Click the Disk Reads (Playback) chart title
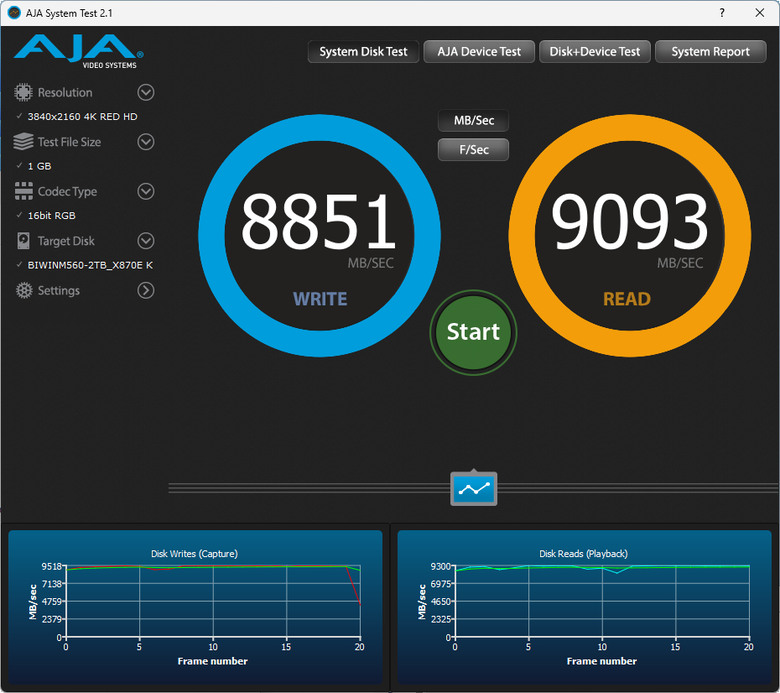Screen dimensions: 780x693 pos(584,554)
